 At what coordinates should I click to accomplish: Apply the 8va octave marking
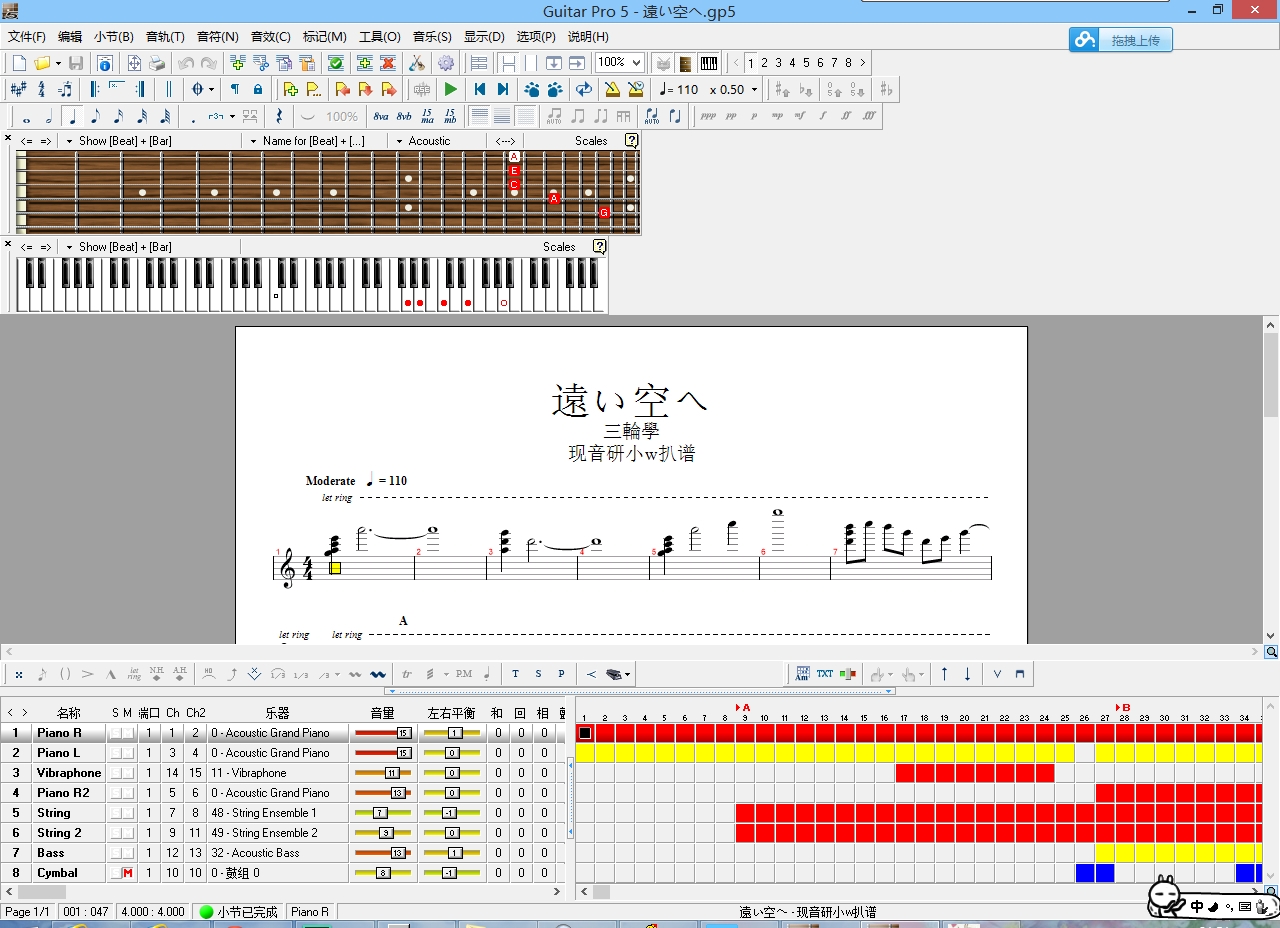[x=381, y=116]
